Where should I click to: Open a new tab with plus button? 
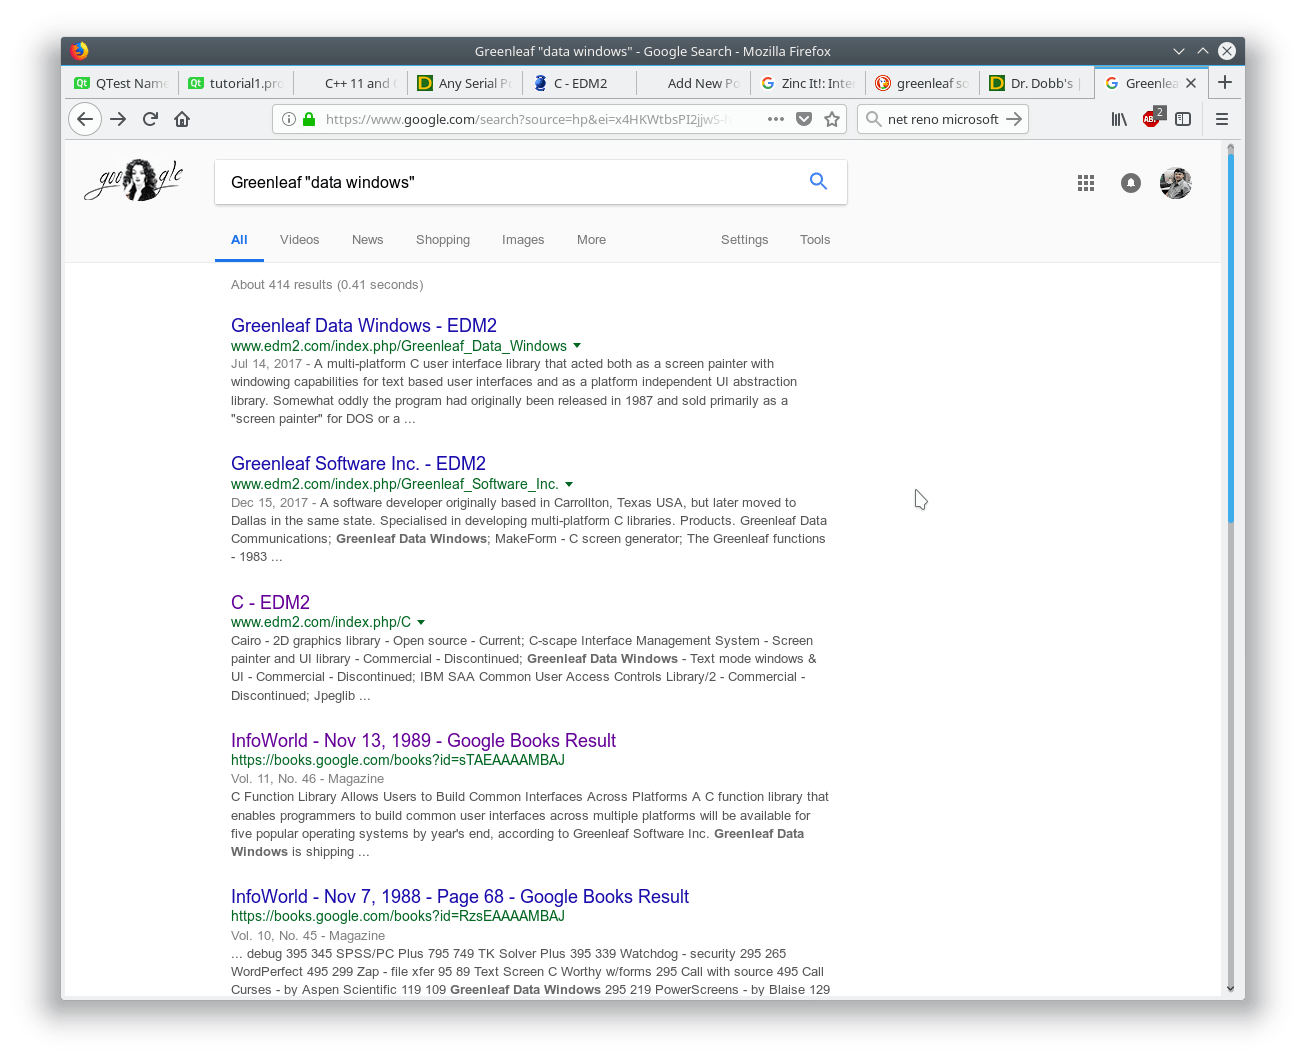[x=1225, y=82]
